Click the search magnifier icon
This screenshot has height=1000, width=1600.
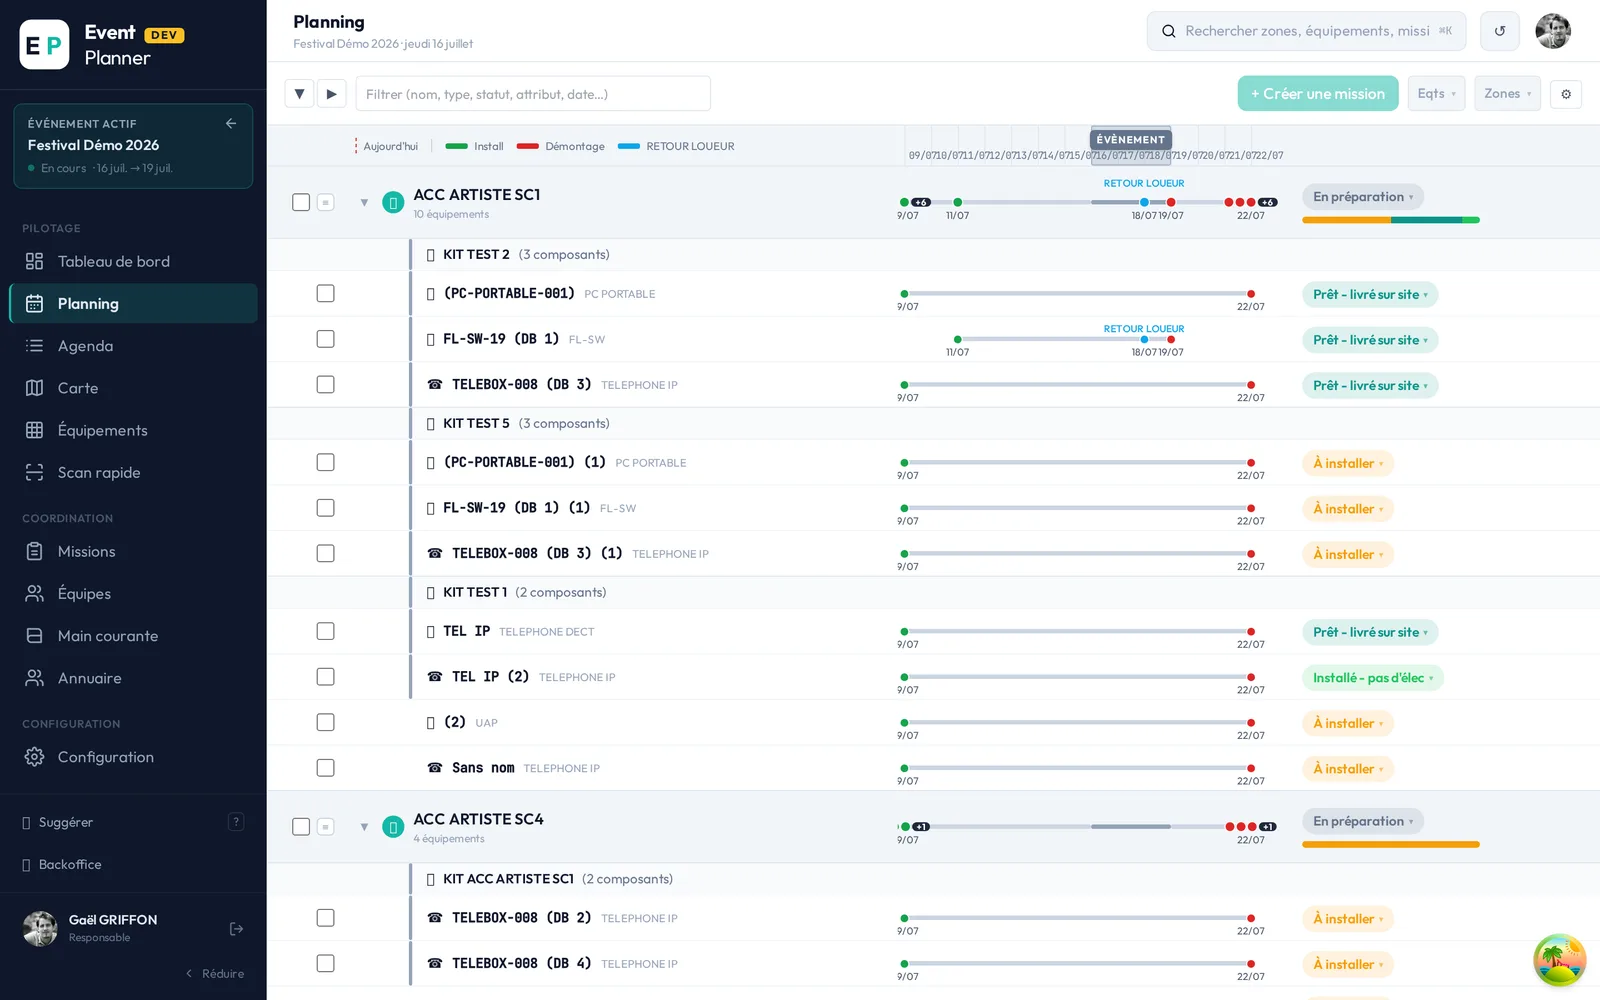[1168, 31]
